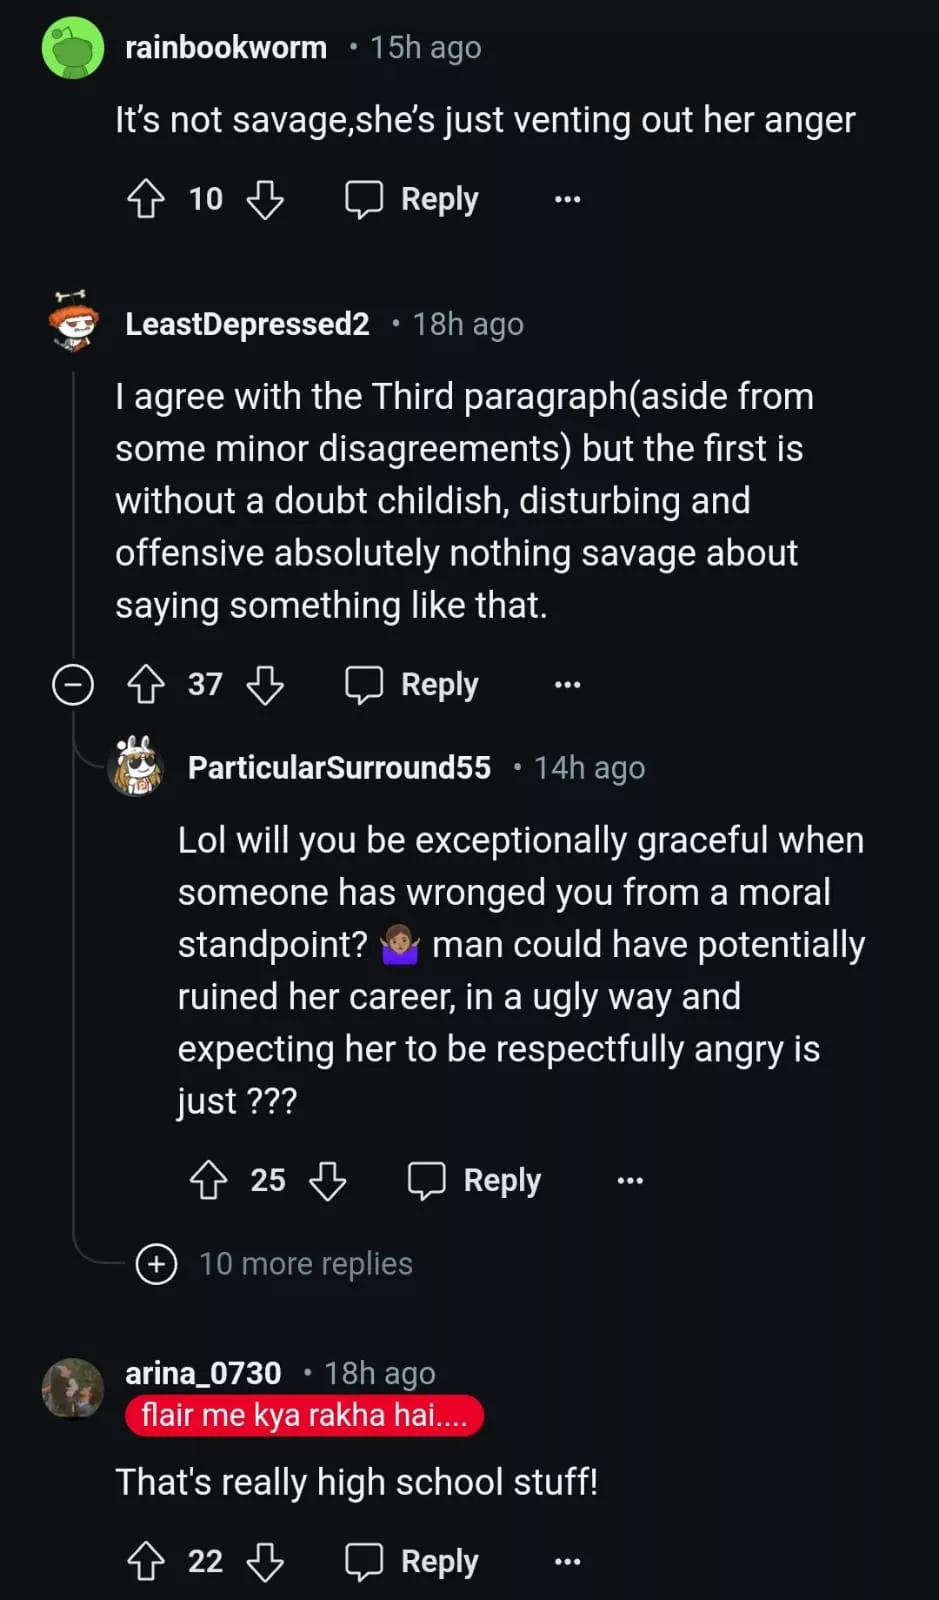Upvote rainbookworm's comment
Viewport: 939px width, 1600px height.
coord(146,199)
